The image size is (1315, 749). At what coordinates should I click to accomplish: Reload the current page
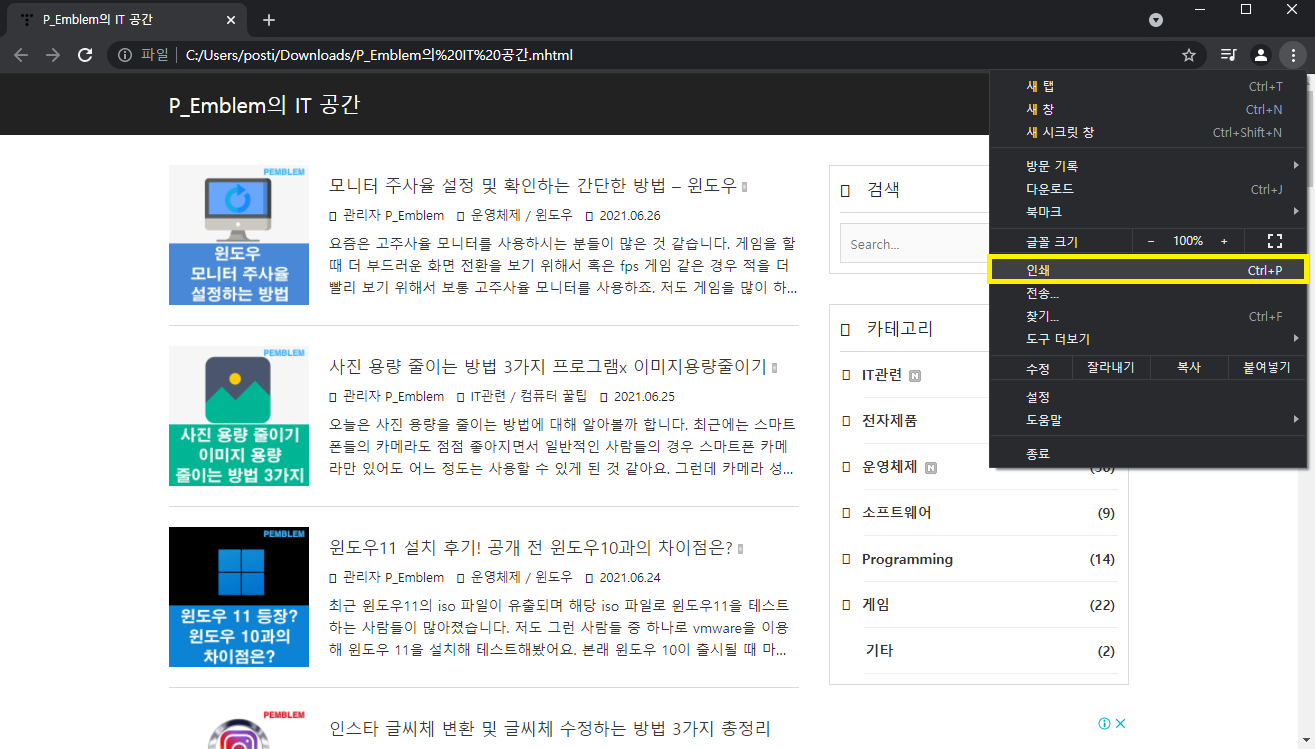click(x=84, y=55)
